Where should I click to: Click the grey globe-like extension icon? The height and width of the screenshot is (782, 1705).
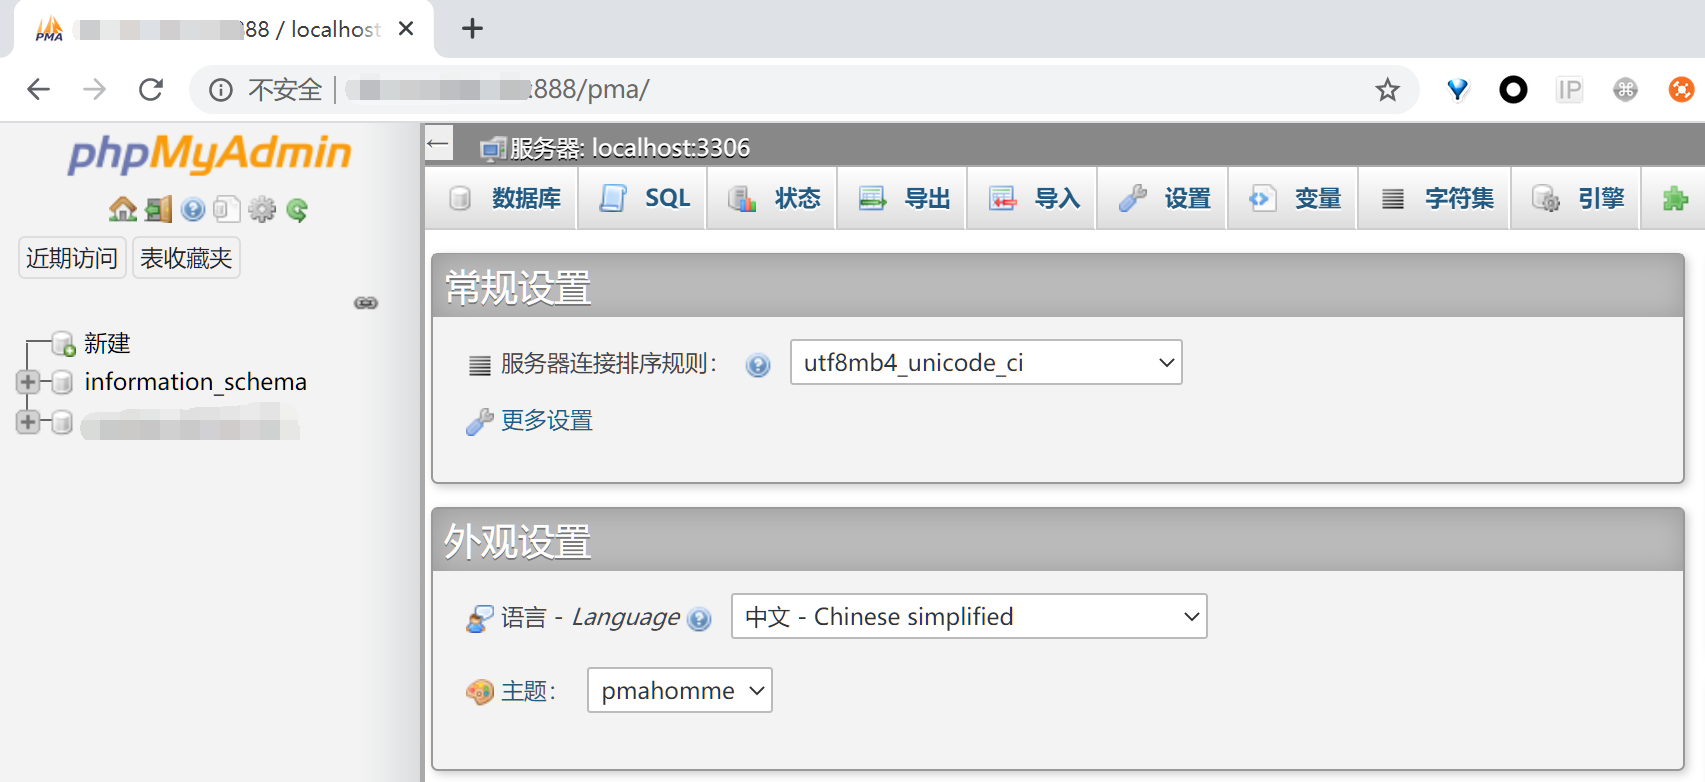pos(1625,90)
